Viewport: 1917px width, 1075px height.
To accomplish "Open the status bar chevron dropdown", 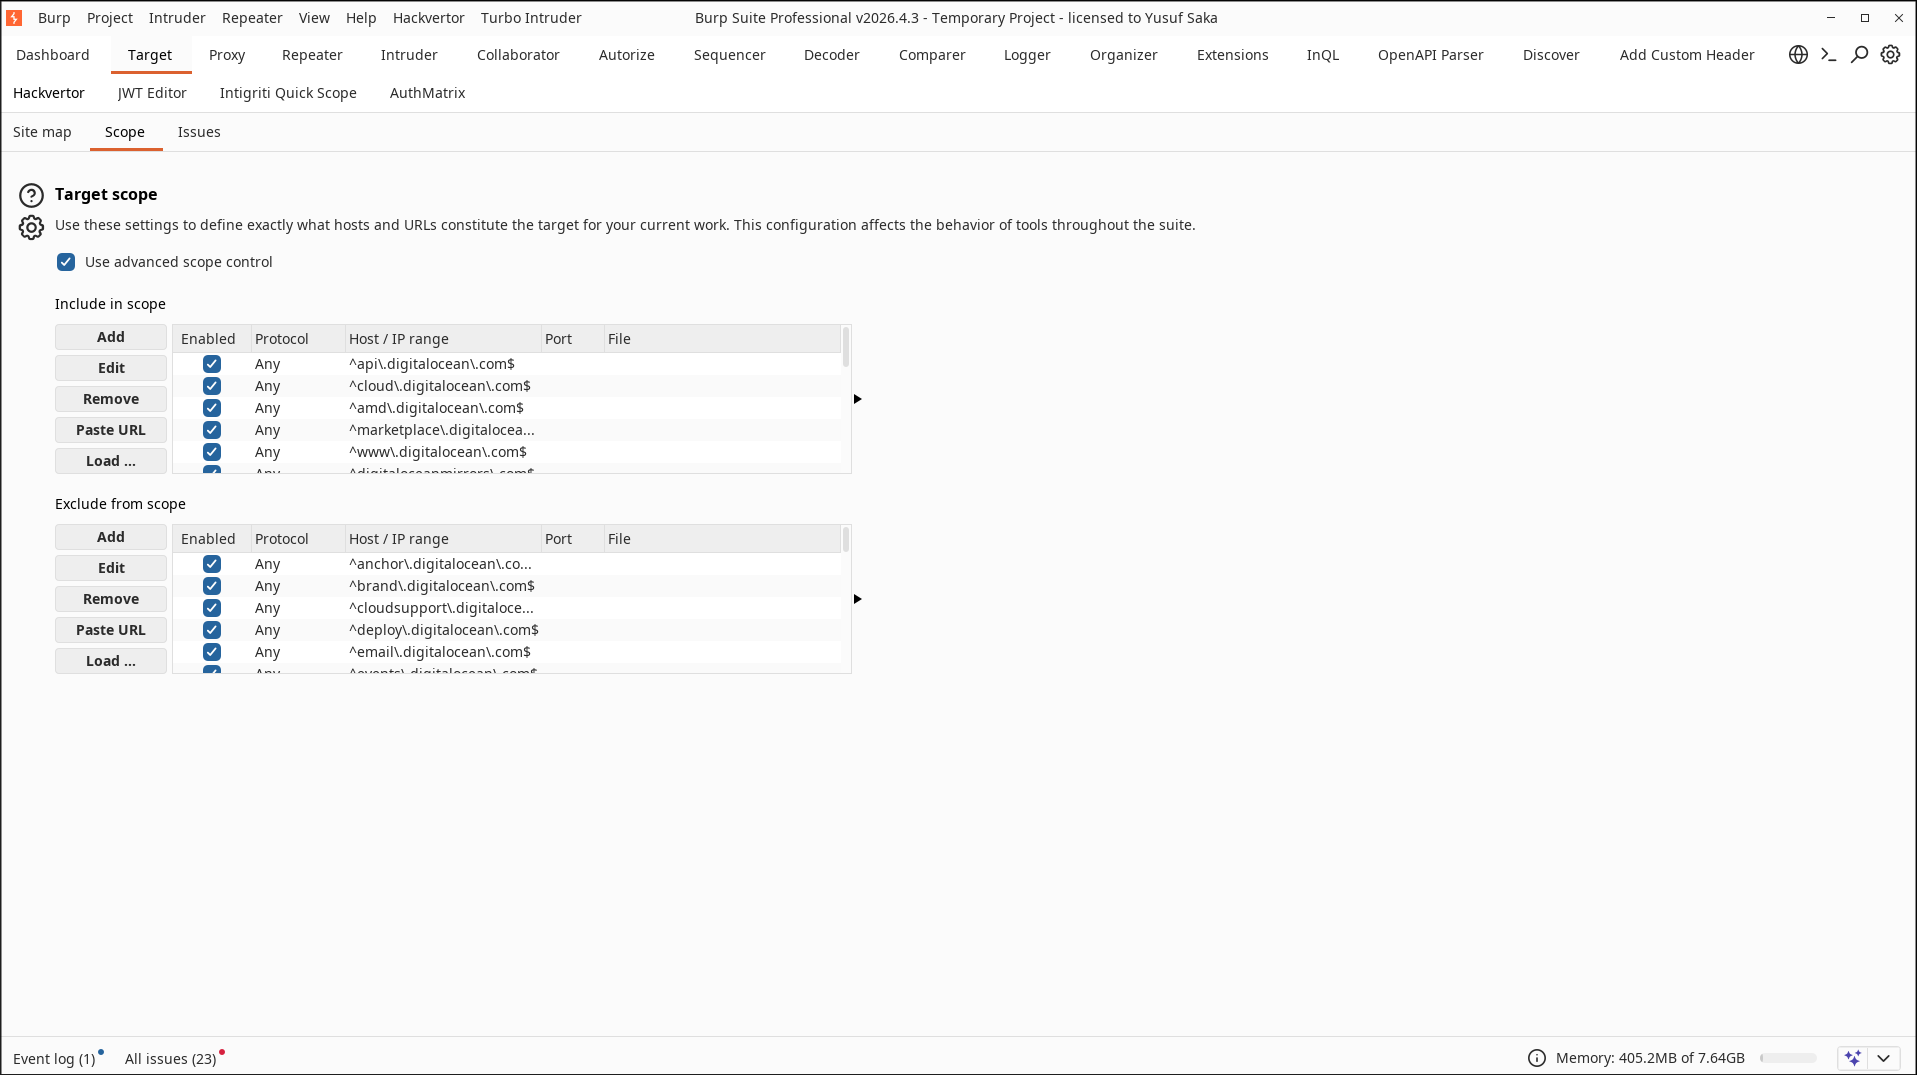I will [x=1883, y=1058].
